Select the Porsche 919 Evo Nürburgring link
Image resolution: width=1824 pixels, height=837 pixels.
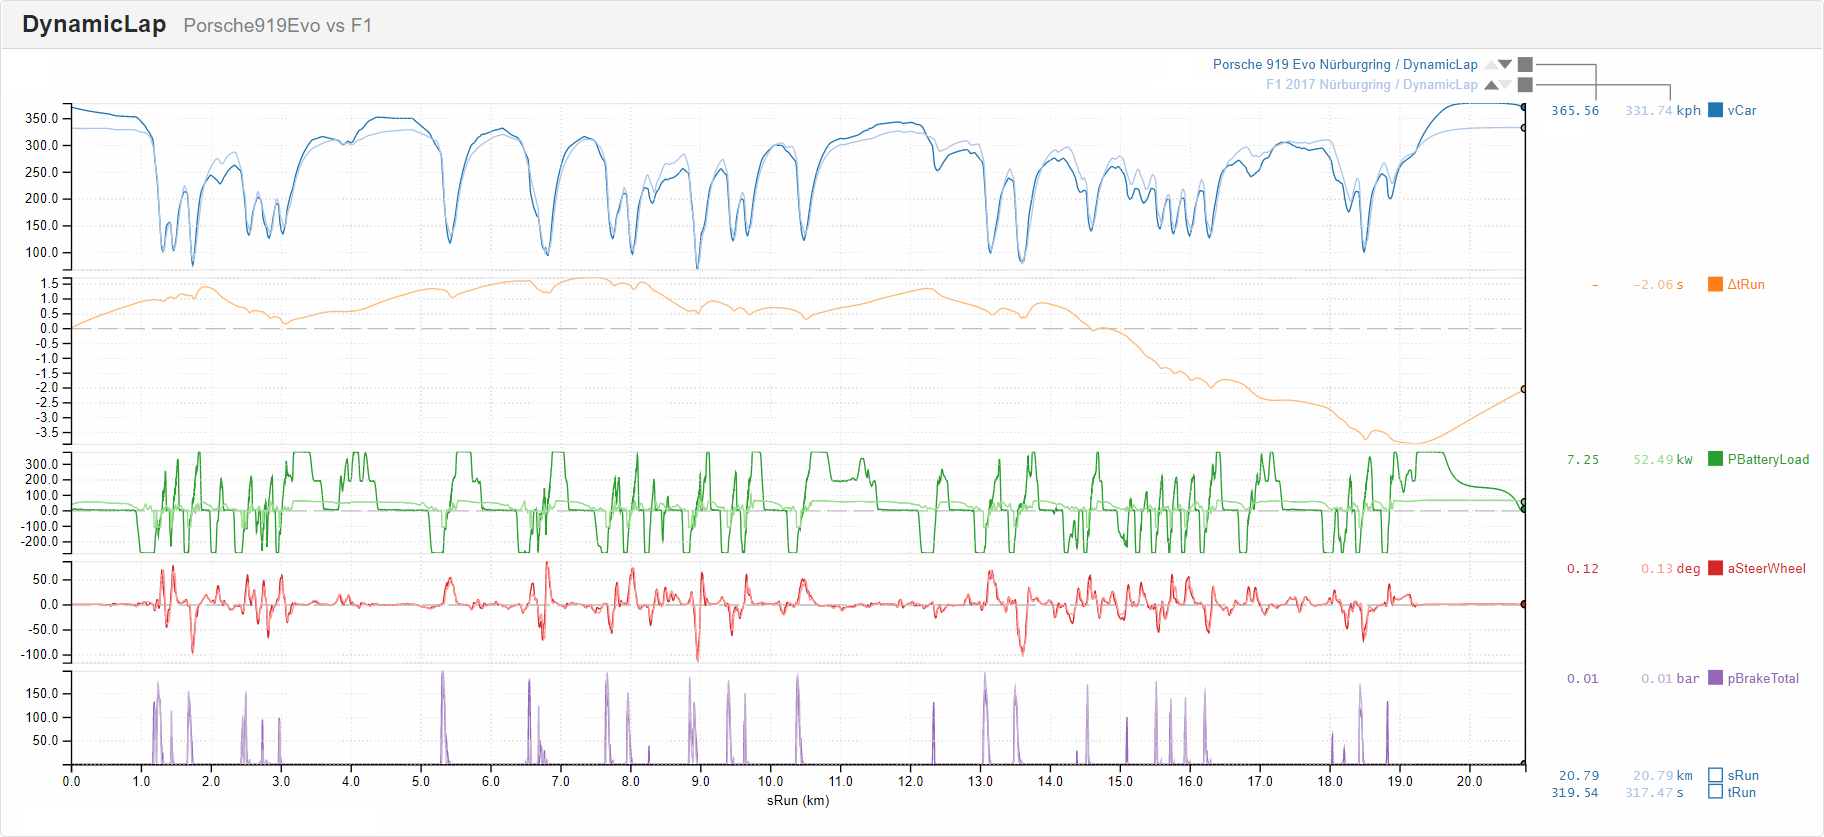[1345, 64]
